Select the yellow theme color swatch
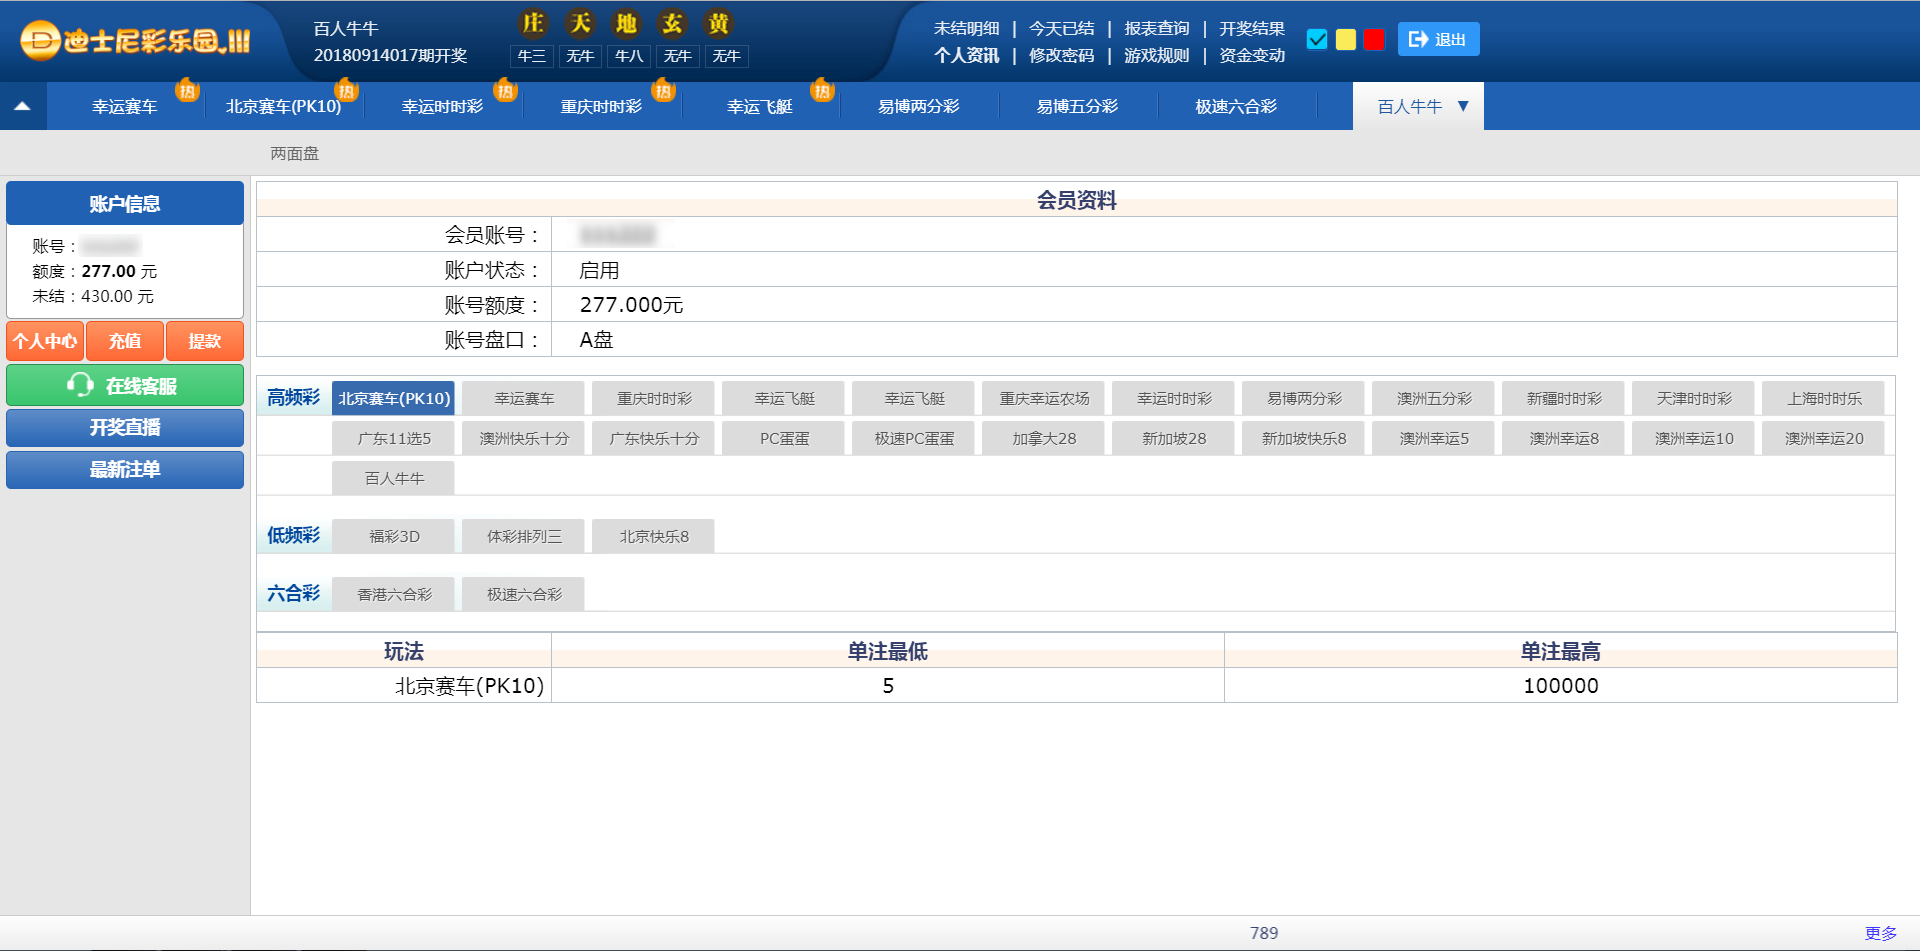Screen dimensions: 1920x951 coord(1346,39)
